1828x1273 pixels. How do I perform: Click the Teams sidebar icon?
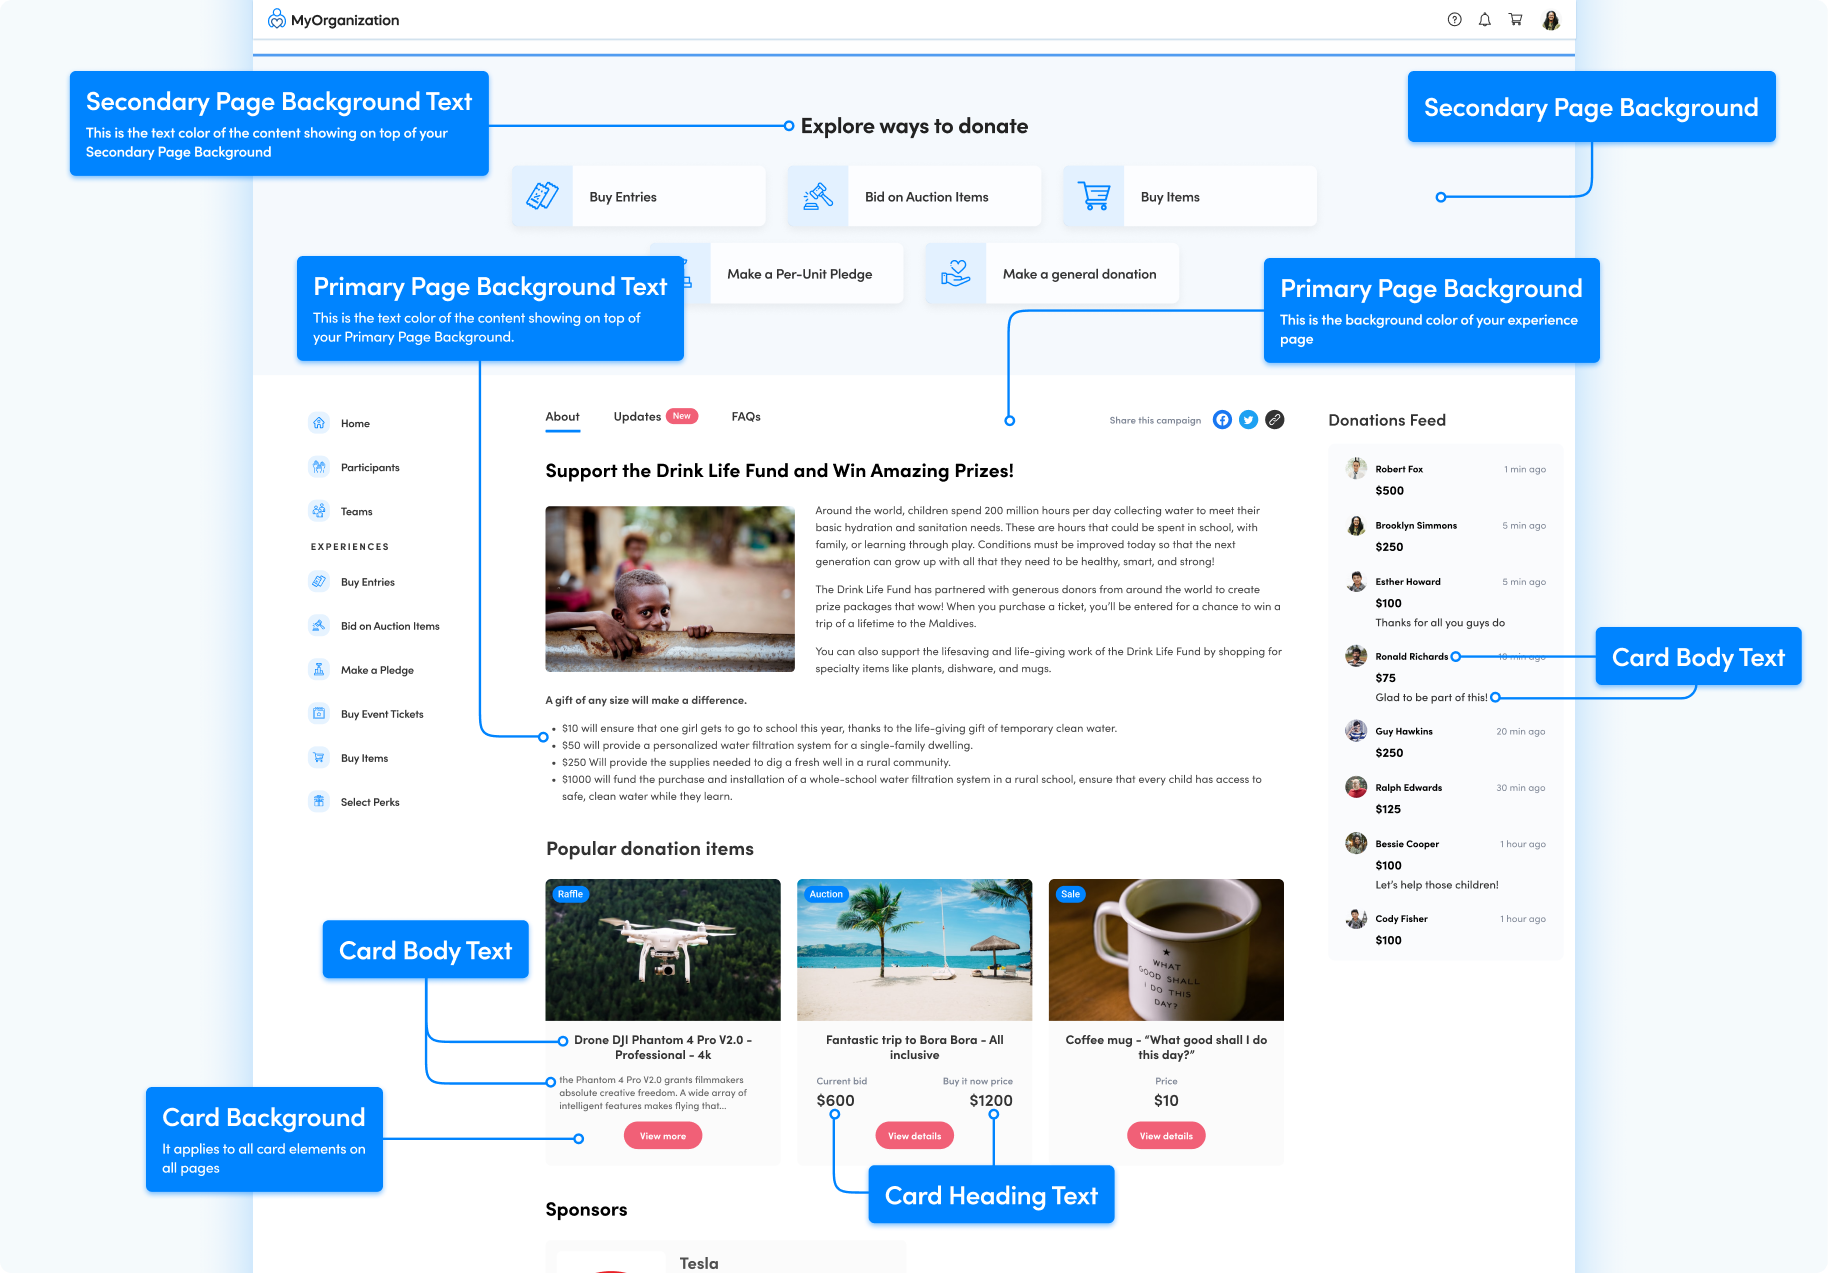319,511
